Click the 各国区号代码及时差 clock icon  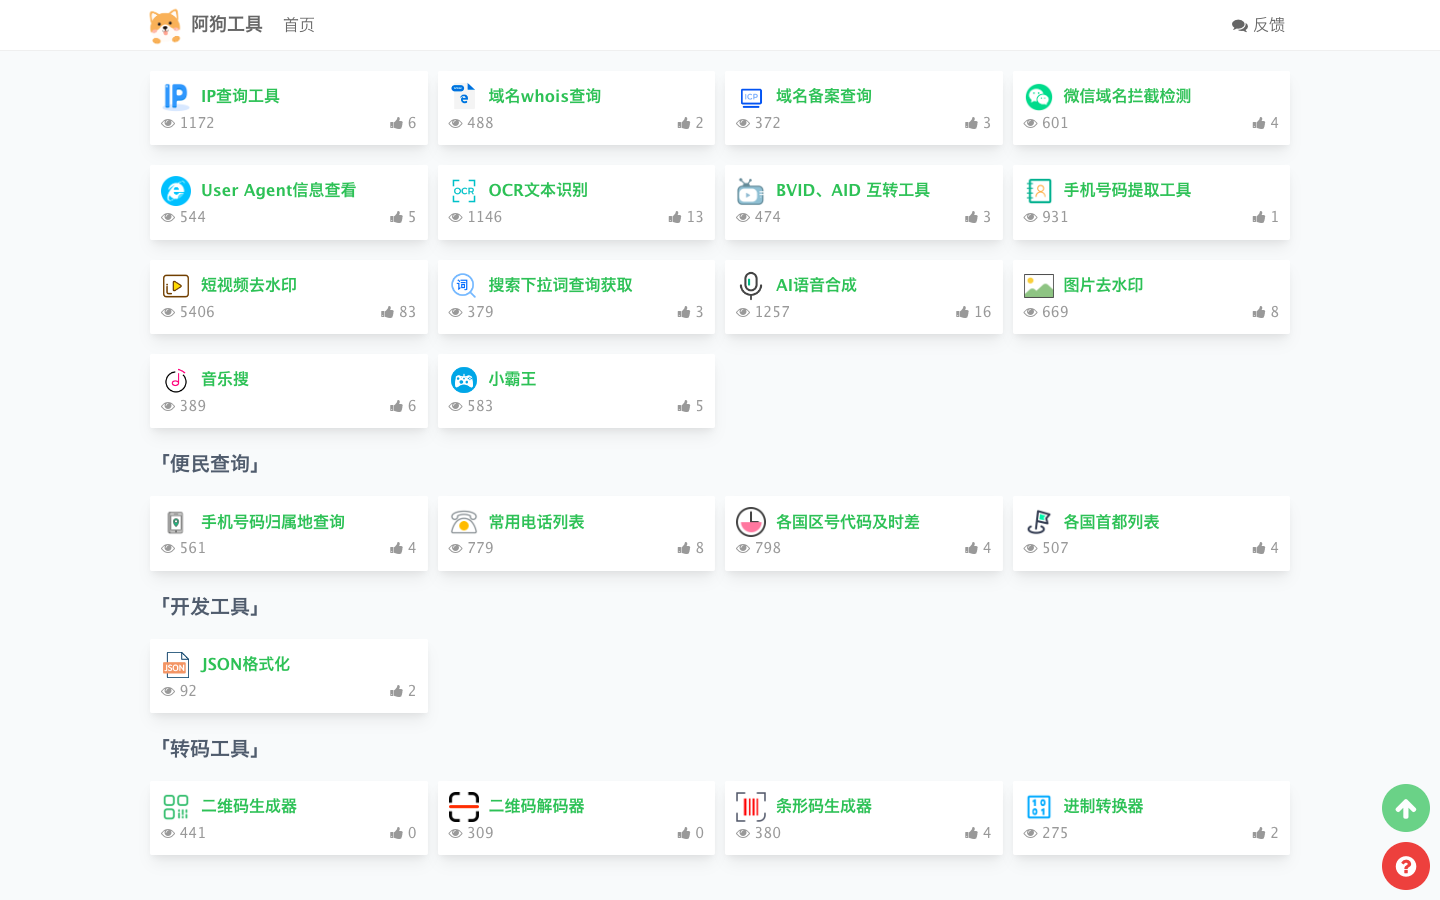coord(750,521)
